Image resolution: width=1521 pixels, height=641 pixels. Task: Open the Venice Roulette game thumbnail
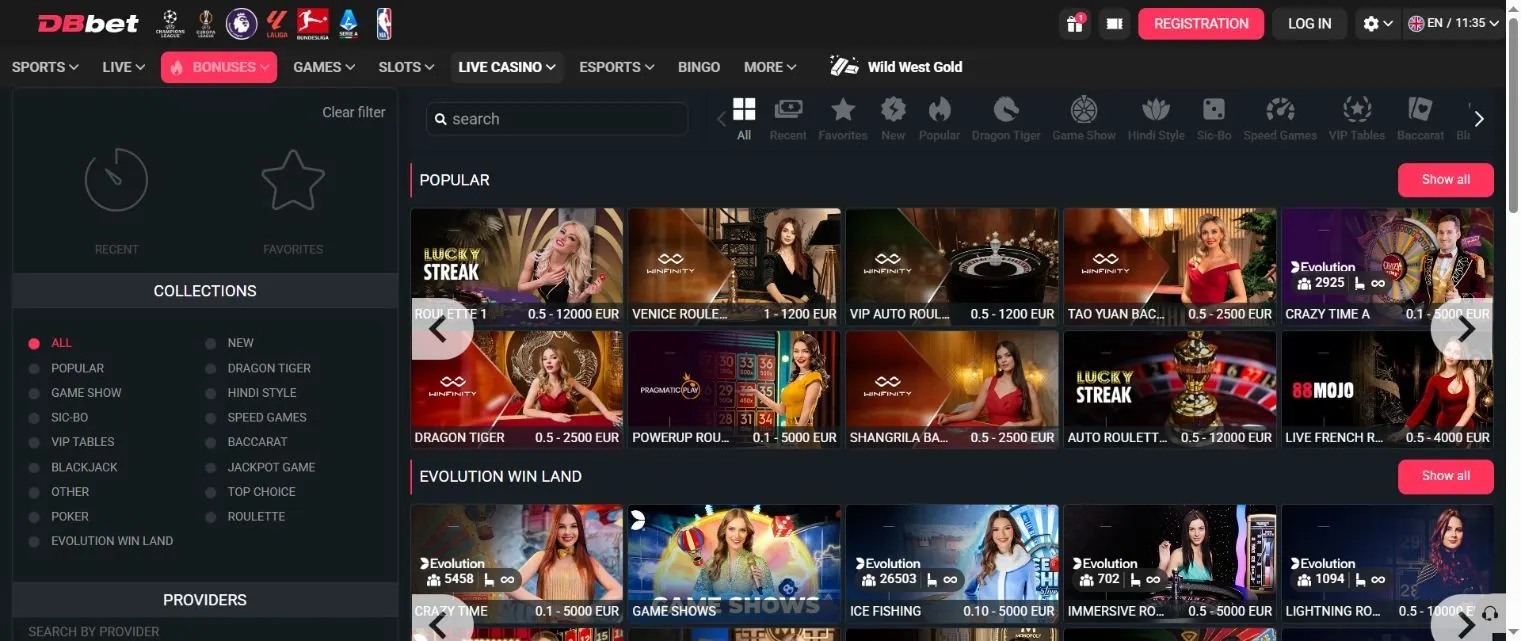(734, 266)
